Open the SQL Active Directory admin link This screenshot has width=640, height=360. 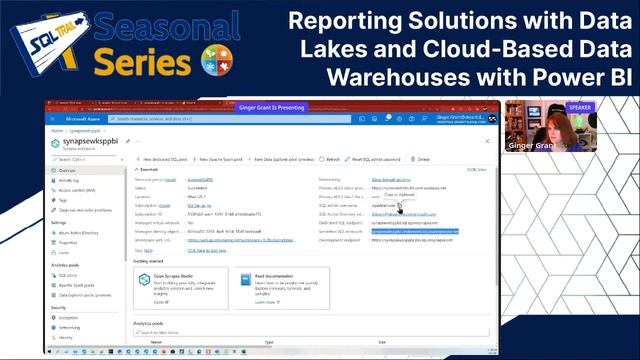click(404, 214)
